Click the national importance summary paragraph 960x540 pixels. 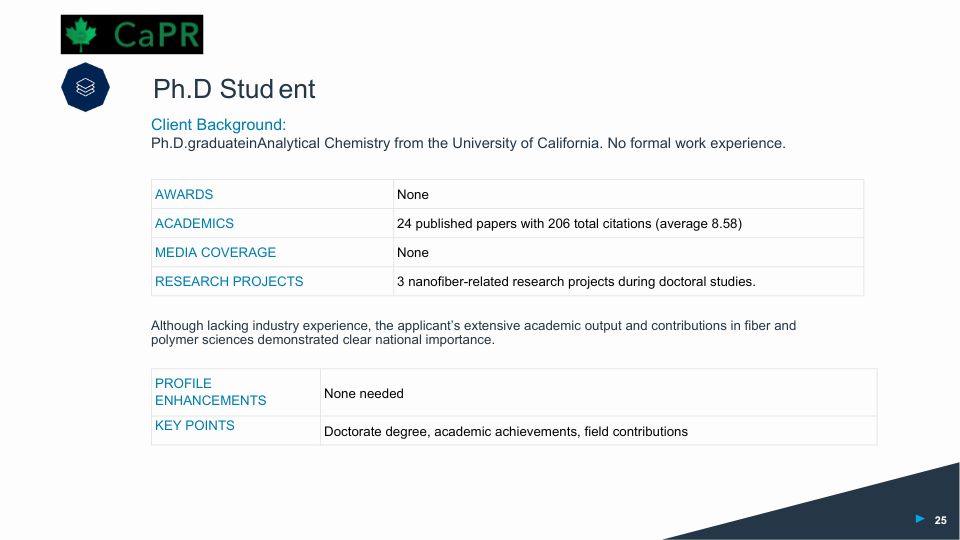point(473,332)
